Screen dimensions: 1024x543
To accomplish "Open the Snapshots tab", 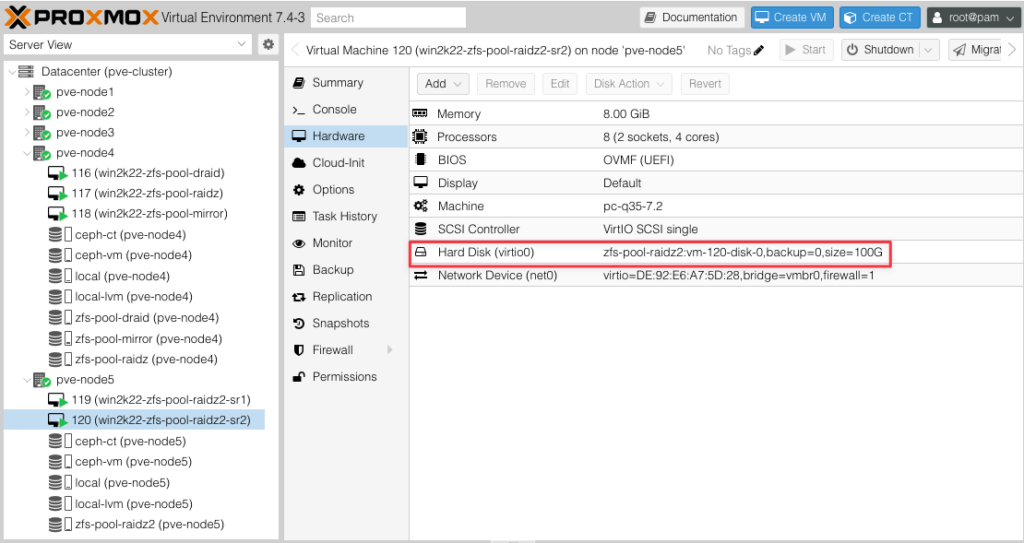I will pyautogui.click(x=346, y=323).
